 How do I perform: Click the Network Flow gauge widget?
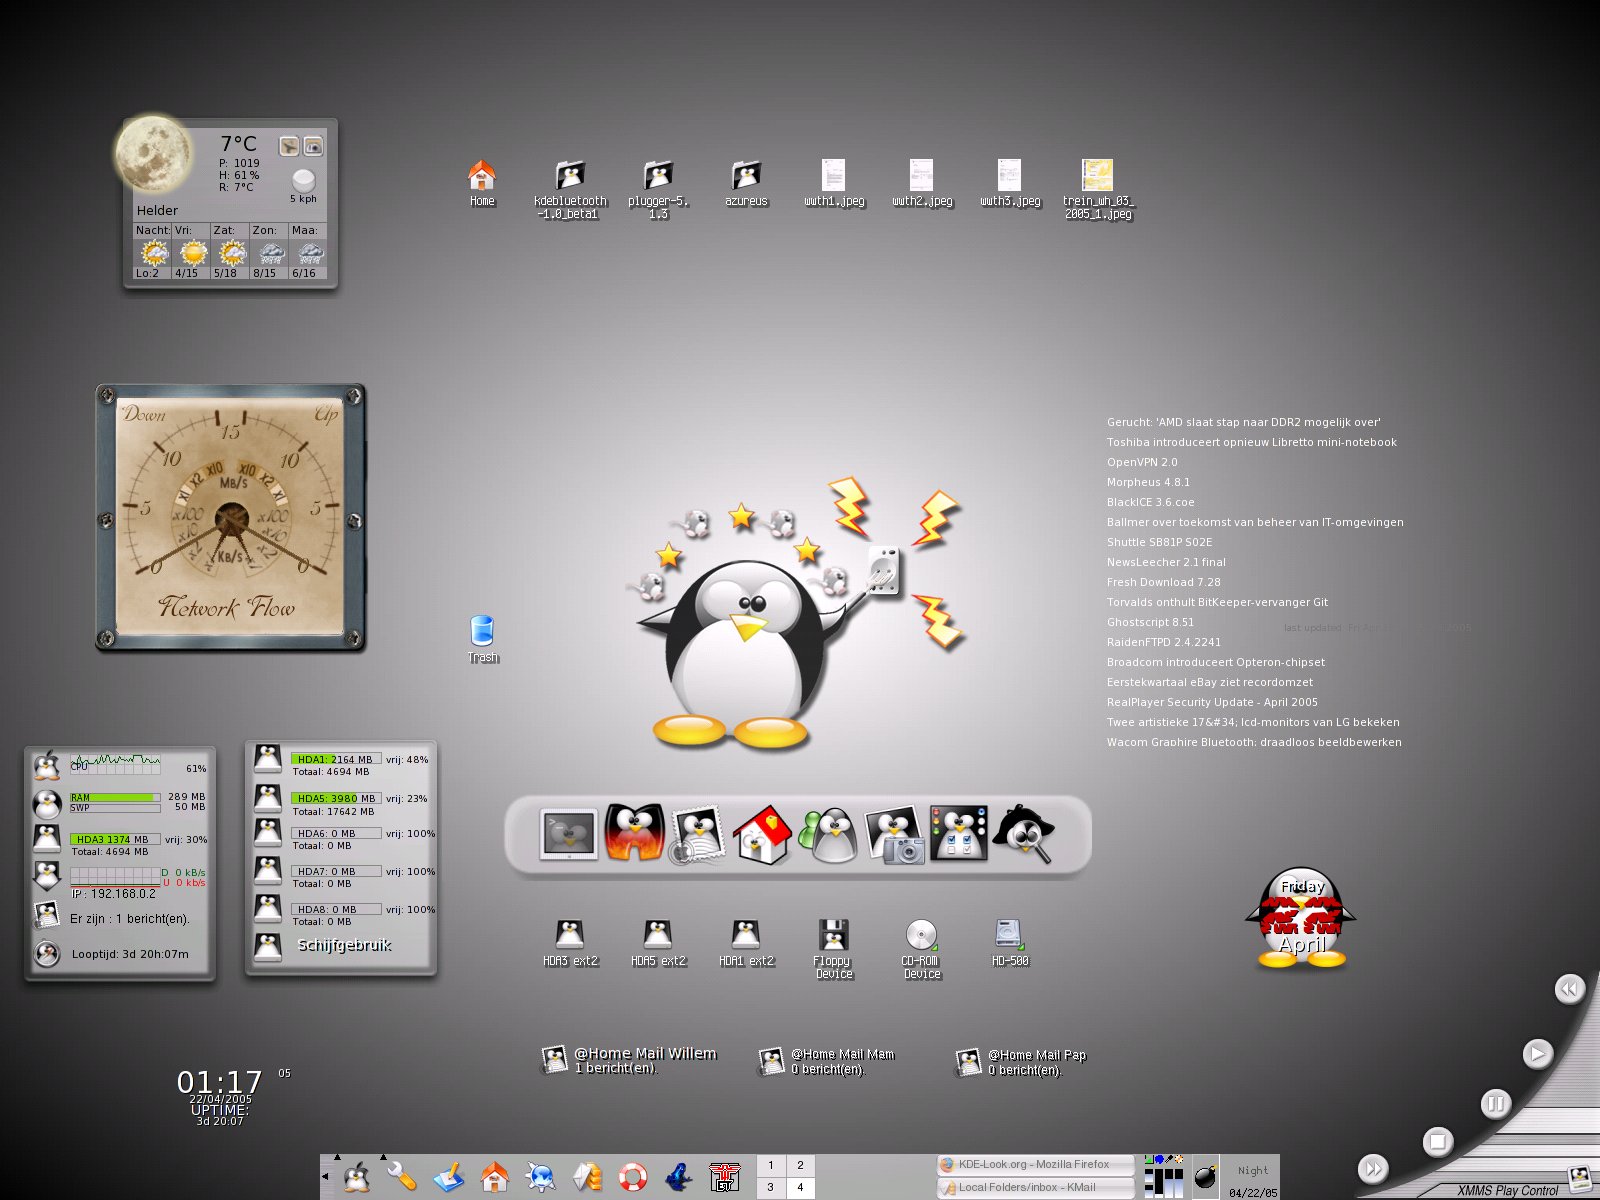pos(230,518)
